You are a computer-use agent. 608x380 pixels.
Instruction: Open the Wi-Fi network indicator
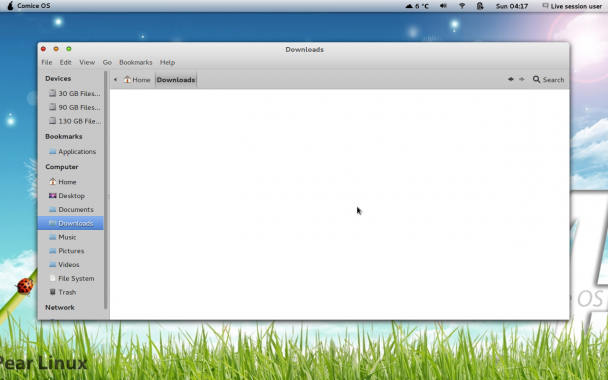(x=462, y=6)
